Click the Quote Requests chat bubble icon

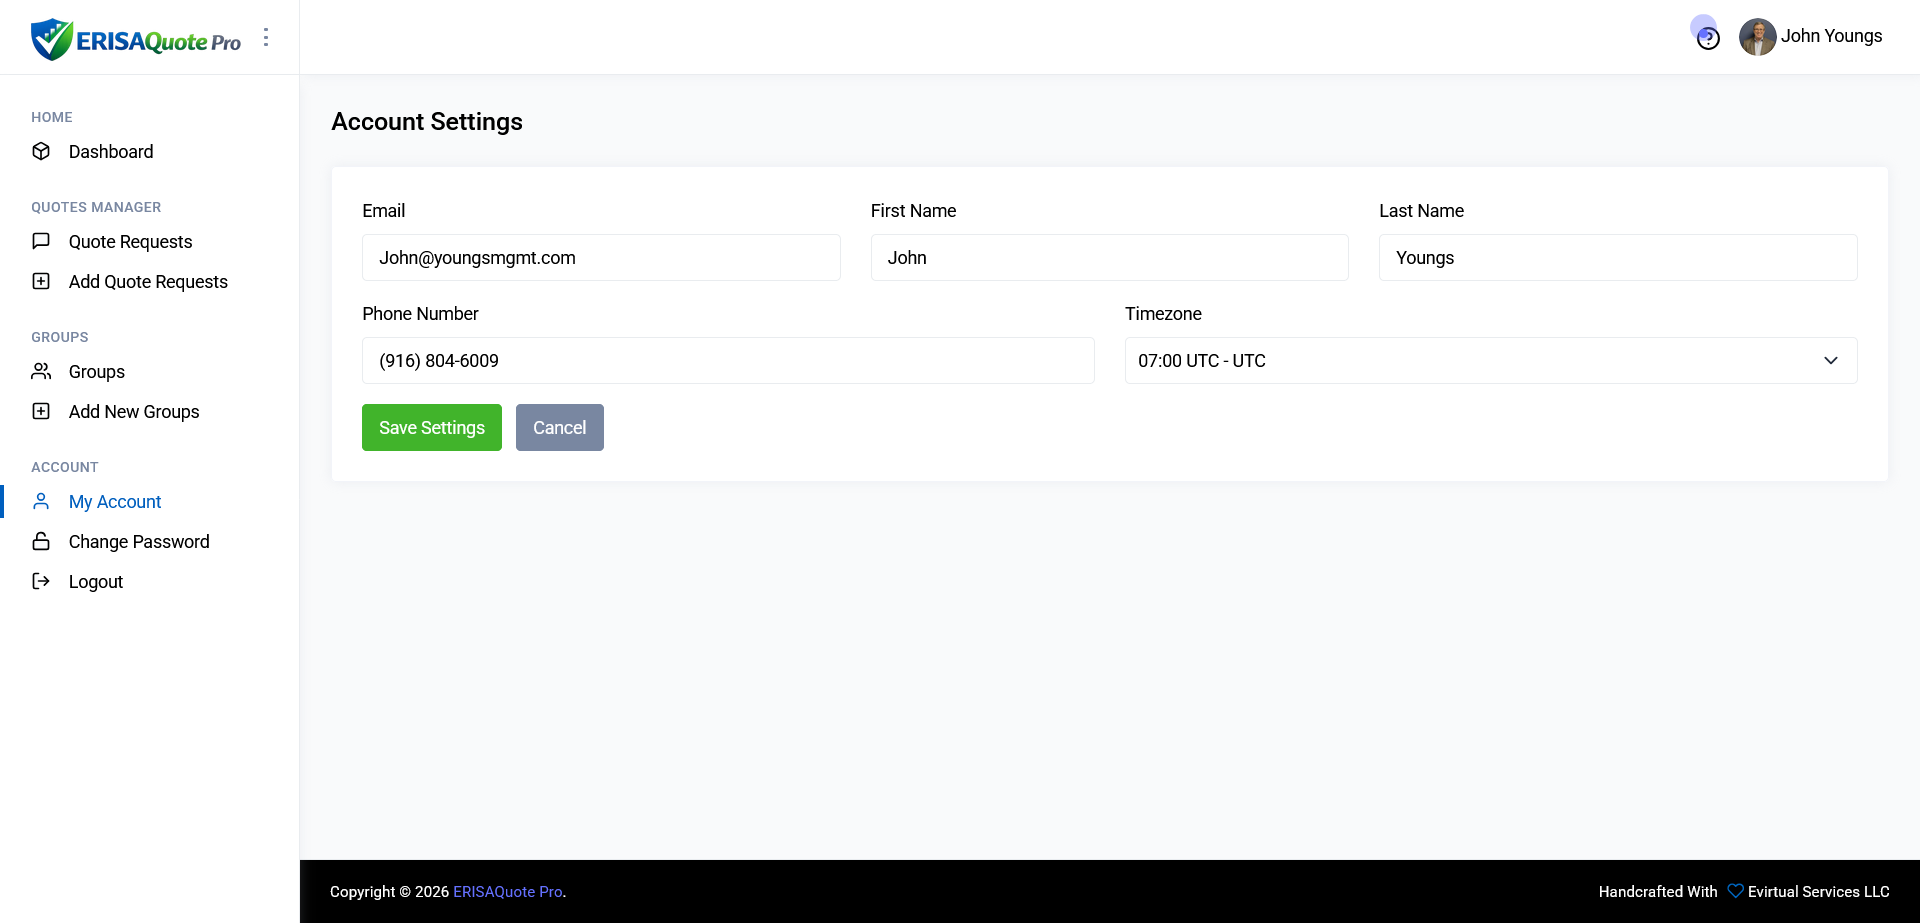pyautogui.click(x=41, y=241)
